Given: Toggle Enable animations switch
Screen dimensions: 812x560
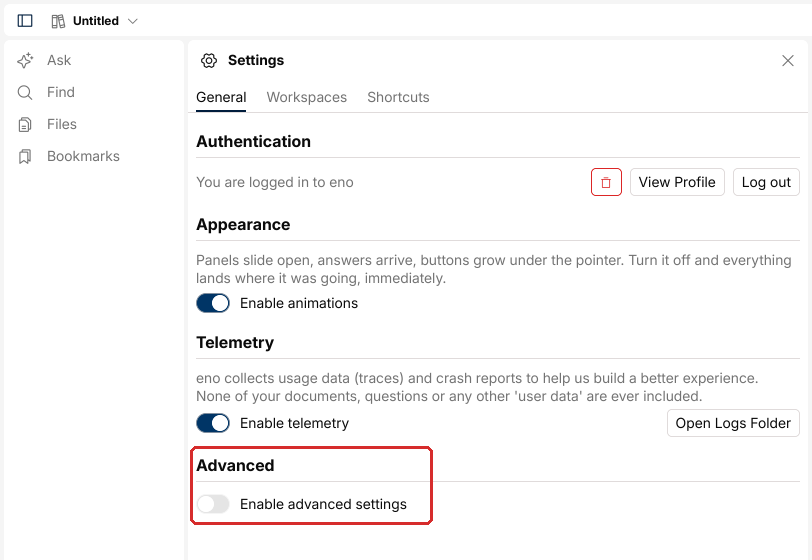Looking at the screenshot, I should click(x=213, y=303).
